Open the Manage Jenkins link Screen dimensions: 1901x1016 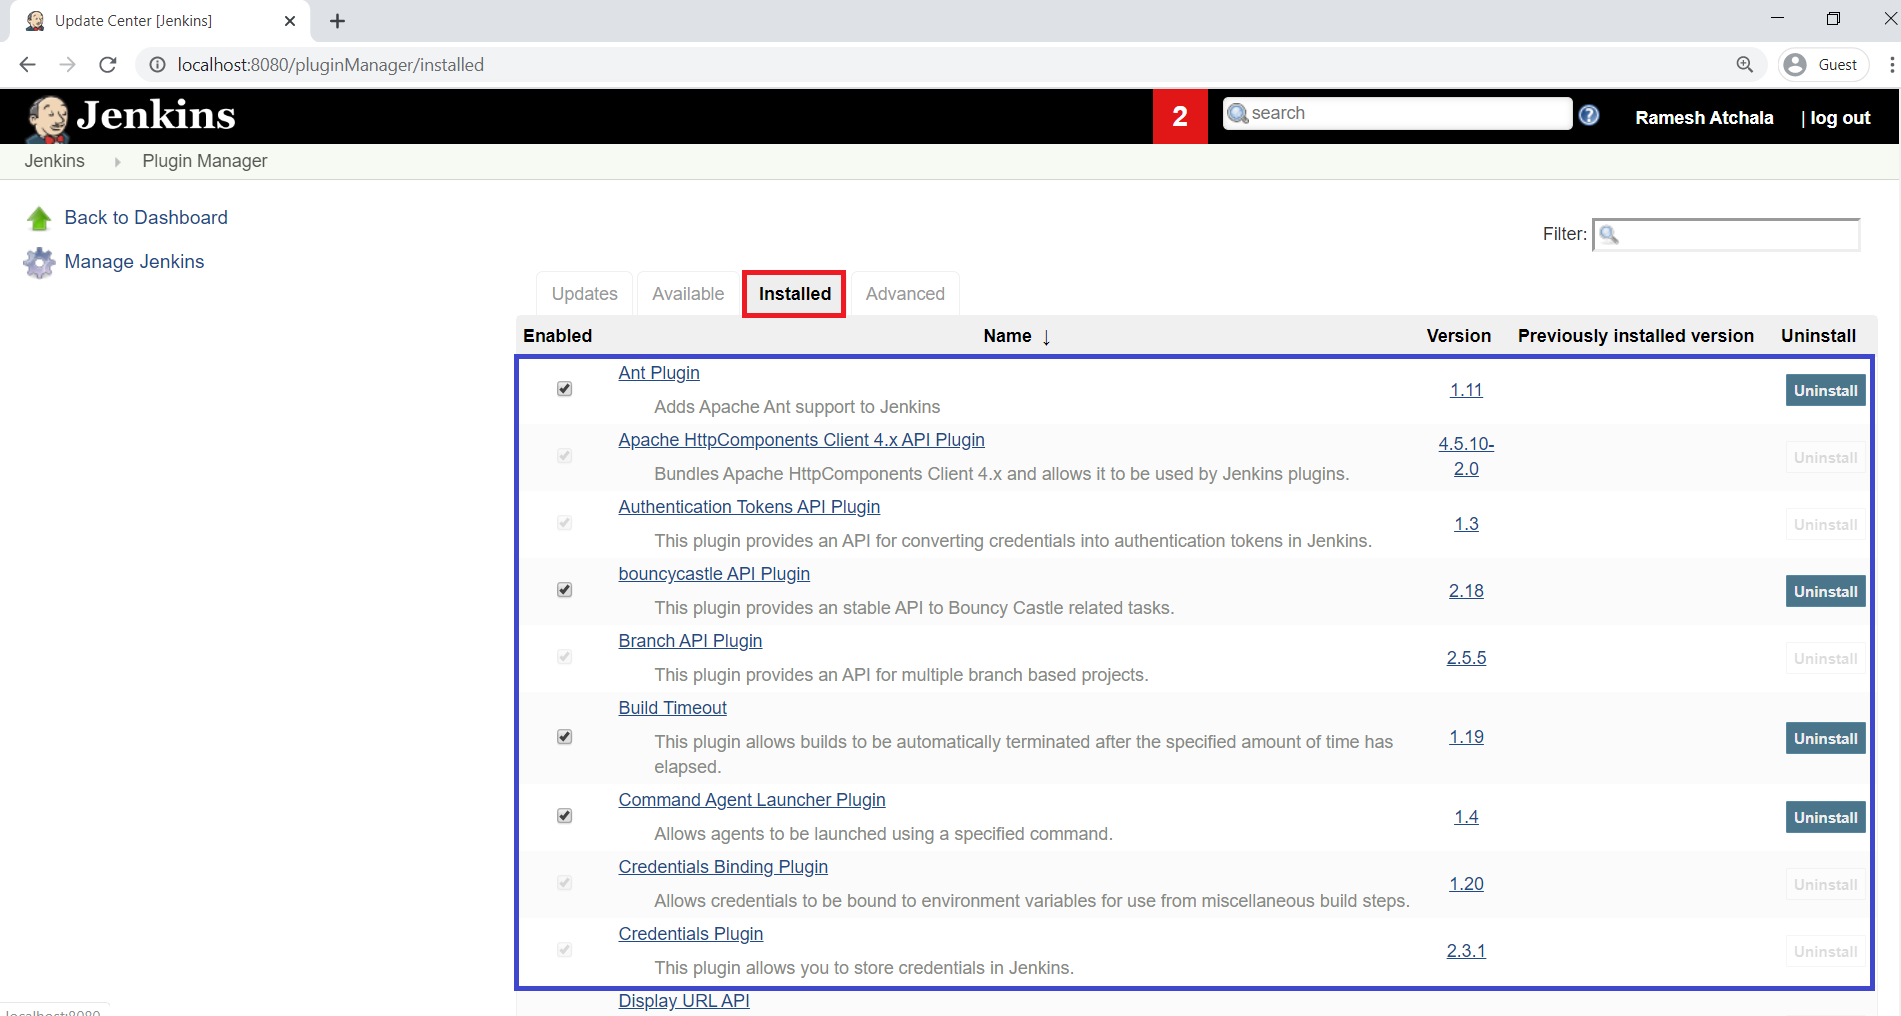click(134, 262)
